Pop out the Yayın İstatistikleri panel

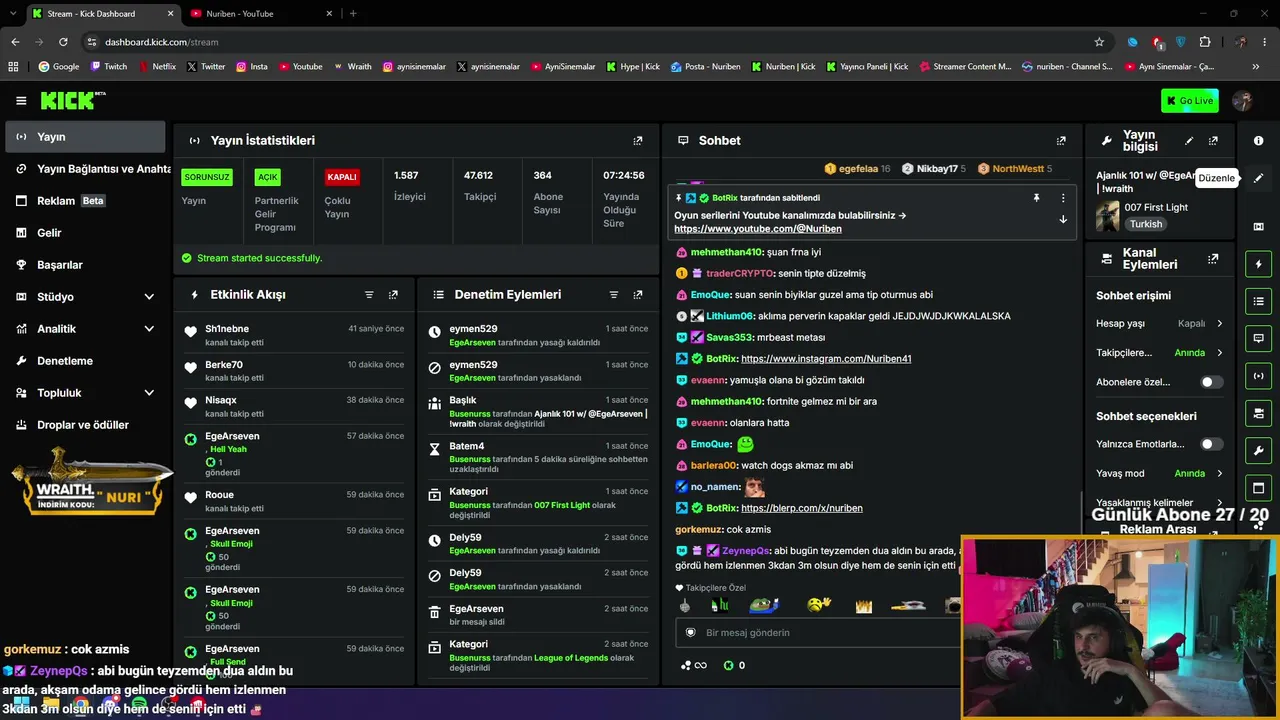(x=638, y=141)
